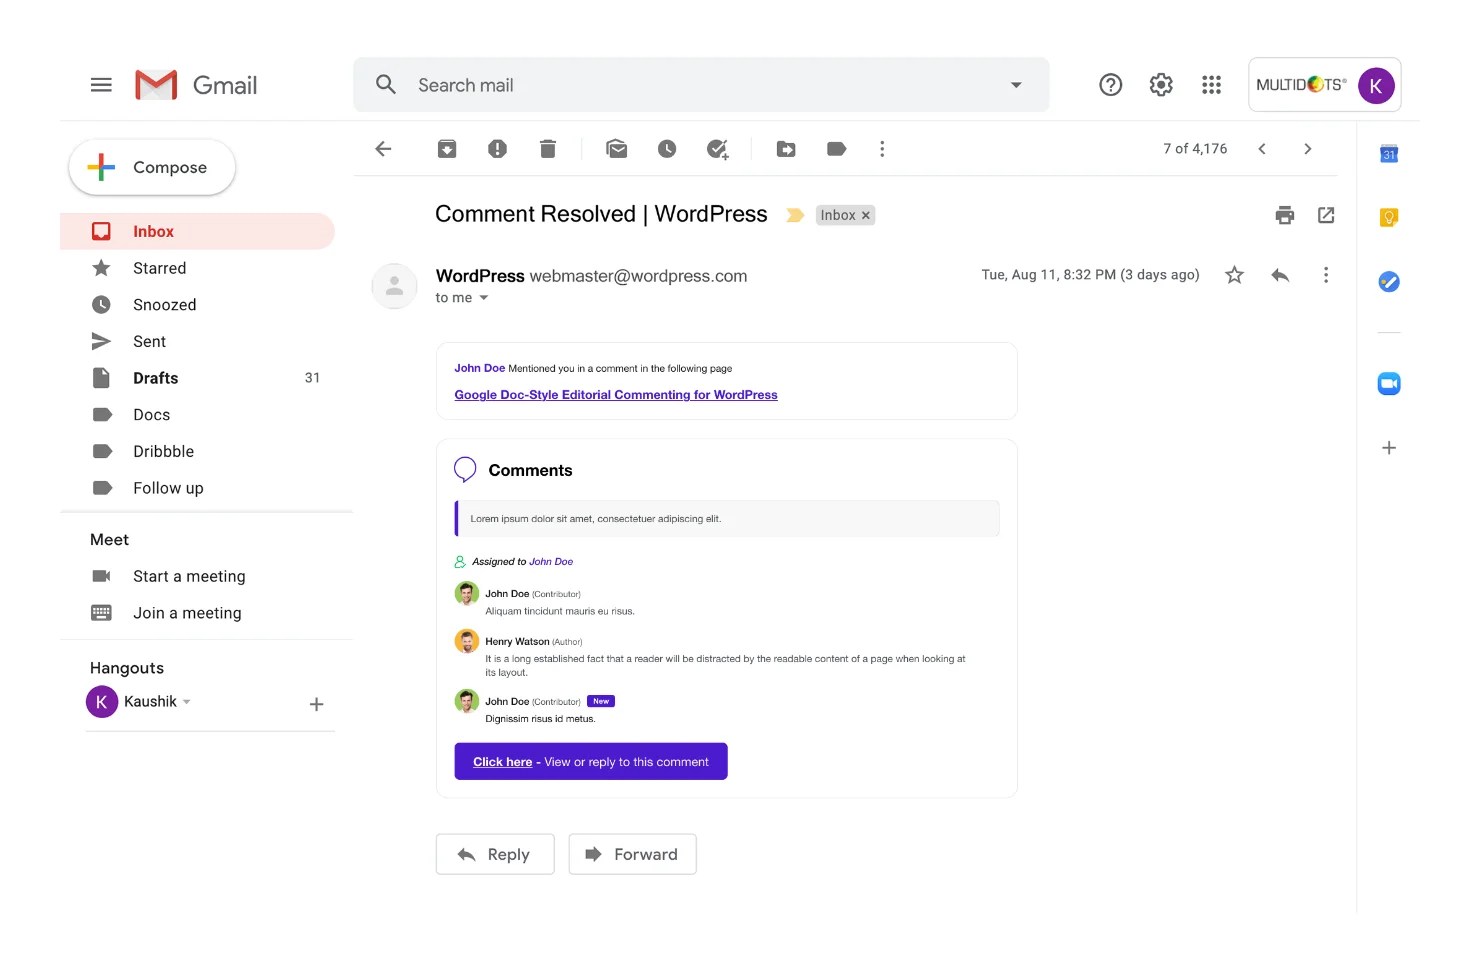Get add-ons plus icon
The height and width of the screenshot is (960, 1480).
1389,448
